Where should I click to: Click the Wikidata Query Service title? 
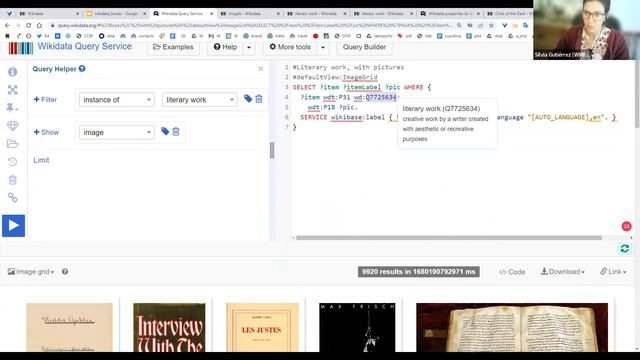pos(85,47)
